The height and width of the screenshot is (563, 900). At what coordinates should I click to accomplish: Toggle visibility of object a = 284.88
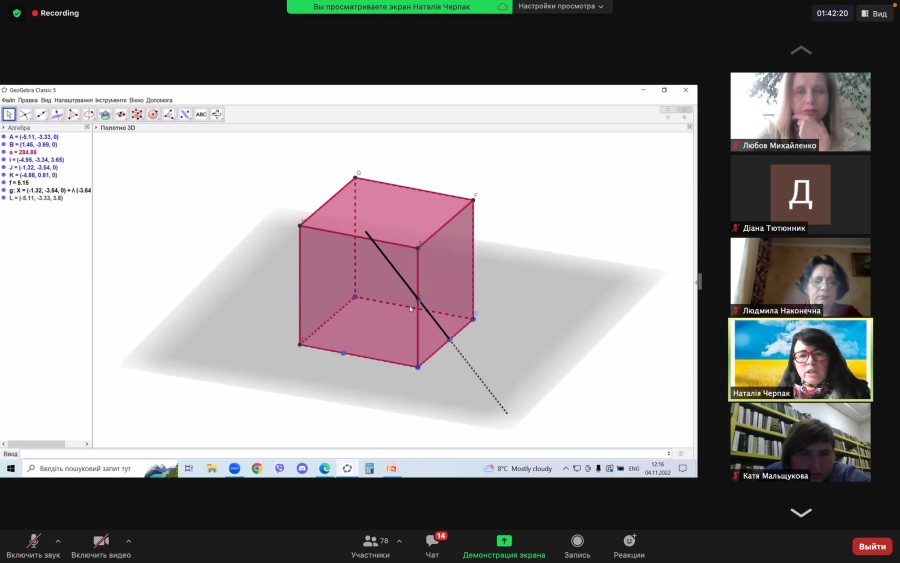click(x=4, y=152)
